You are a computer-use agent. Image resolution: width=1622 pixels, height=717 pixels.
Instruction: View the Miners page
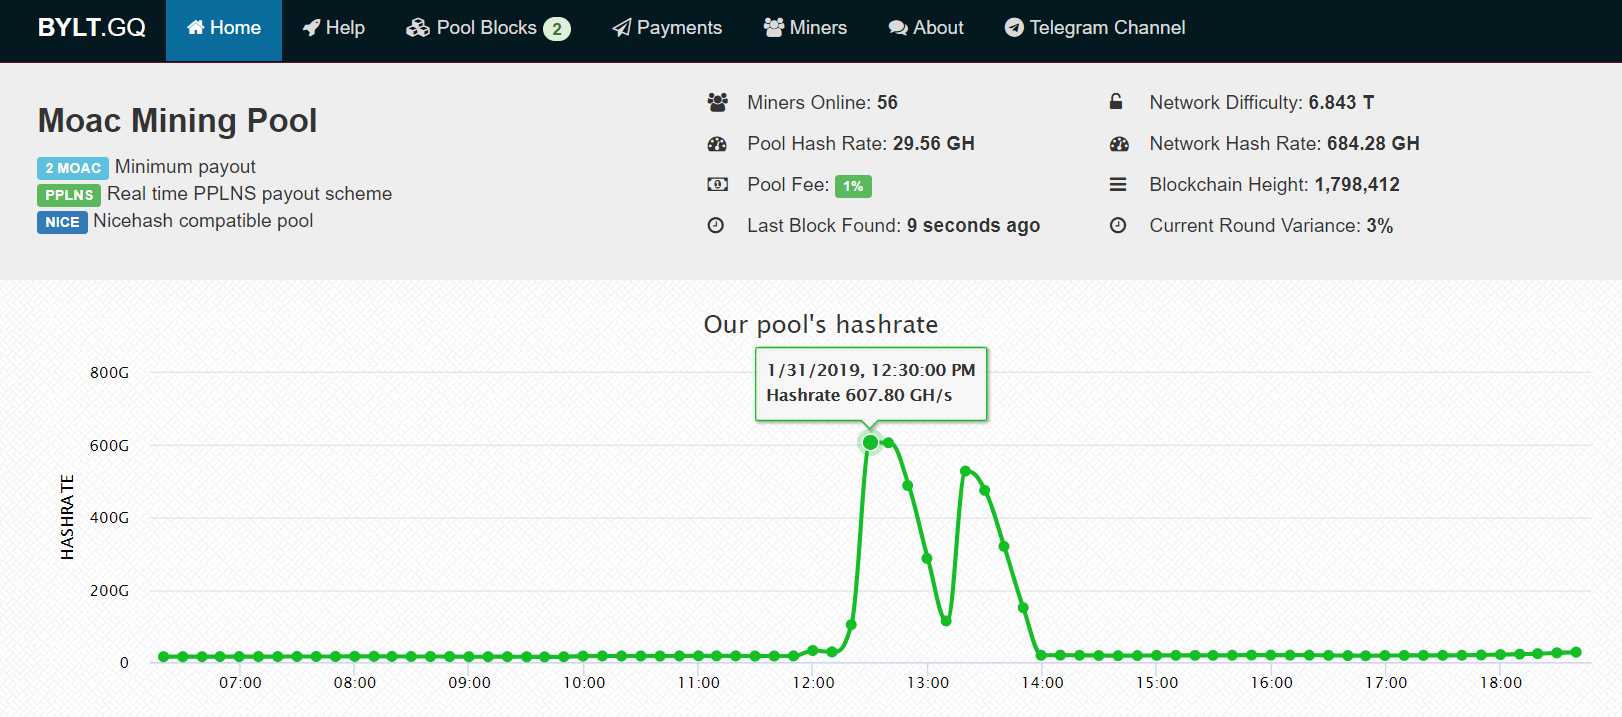pos(805,28)
